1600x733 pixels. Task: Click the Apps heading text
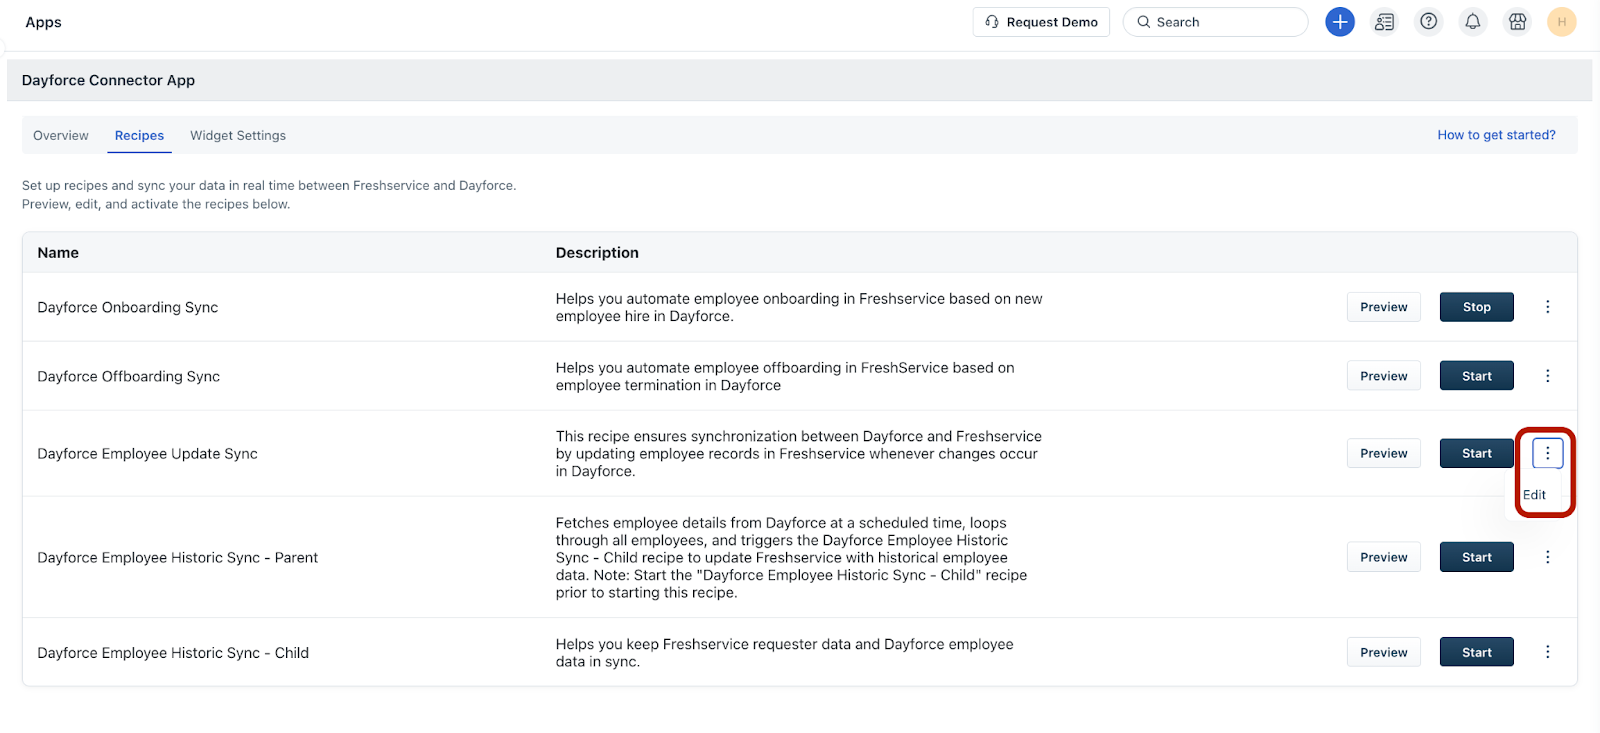(43, 22)
